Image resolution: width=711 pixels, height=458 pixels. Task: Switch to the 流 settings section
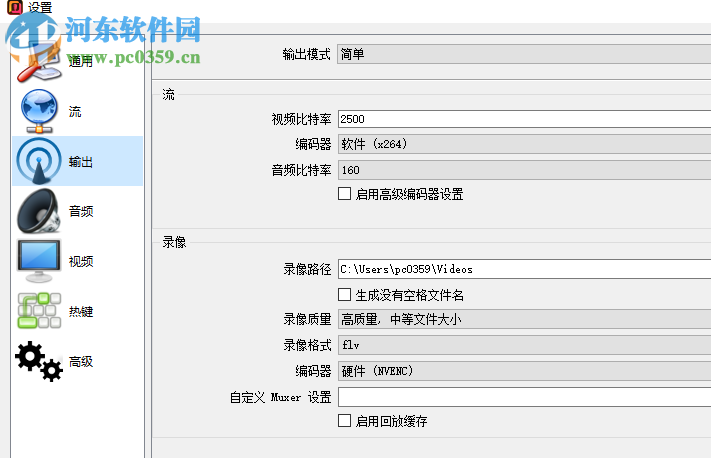[78, 111]
